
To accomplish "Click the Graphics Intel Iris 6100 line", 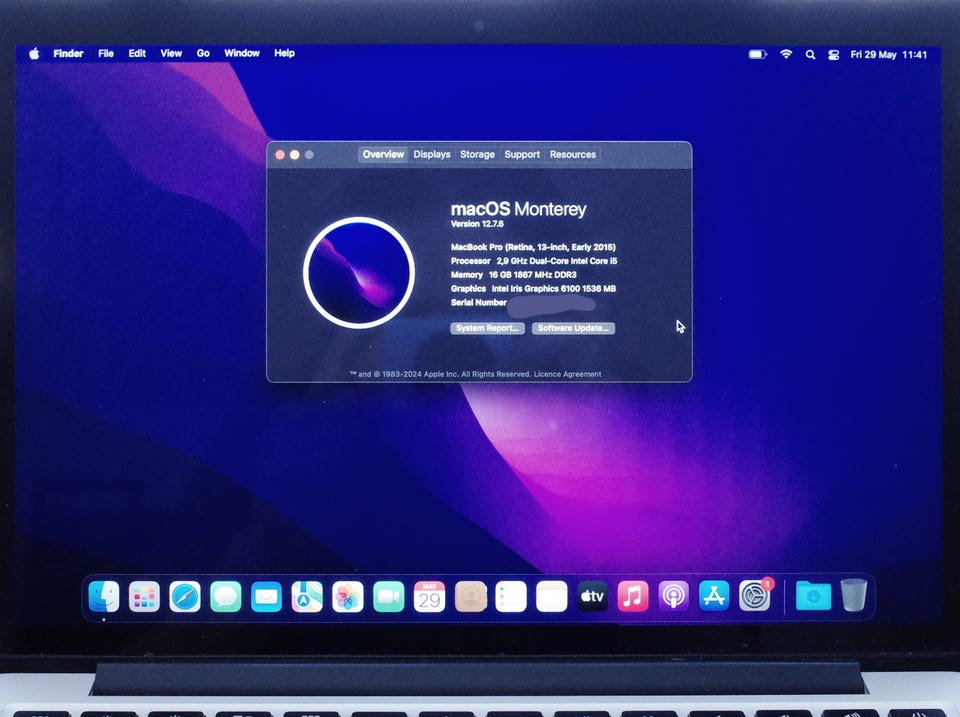I will coord(533,288).
